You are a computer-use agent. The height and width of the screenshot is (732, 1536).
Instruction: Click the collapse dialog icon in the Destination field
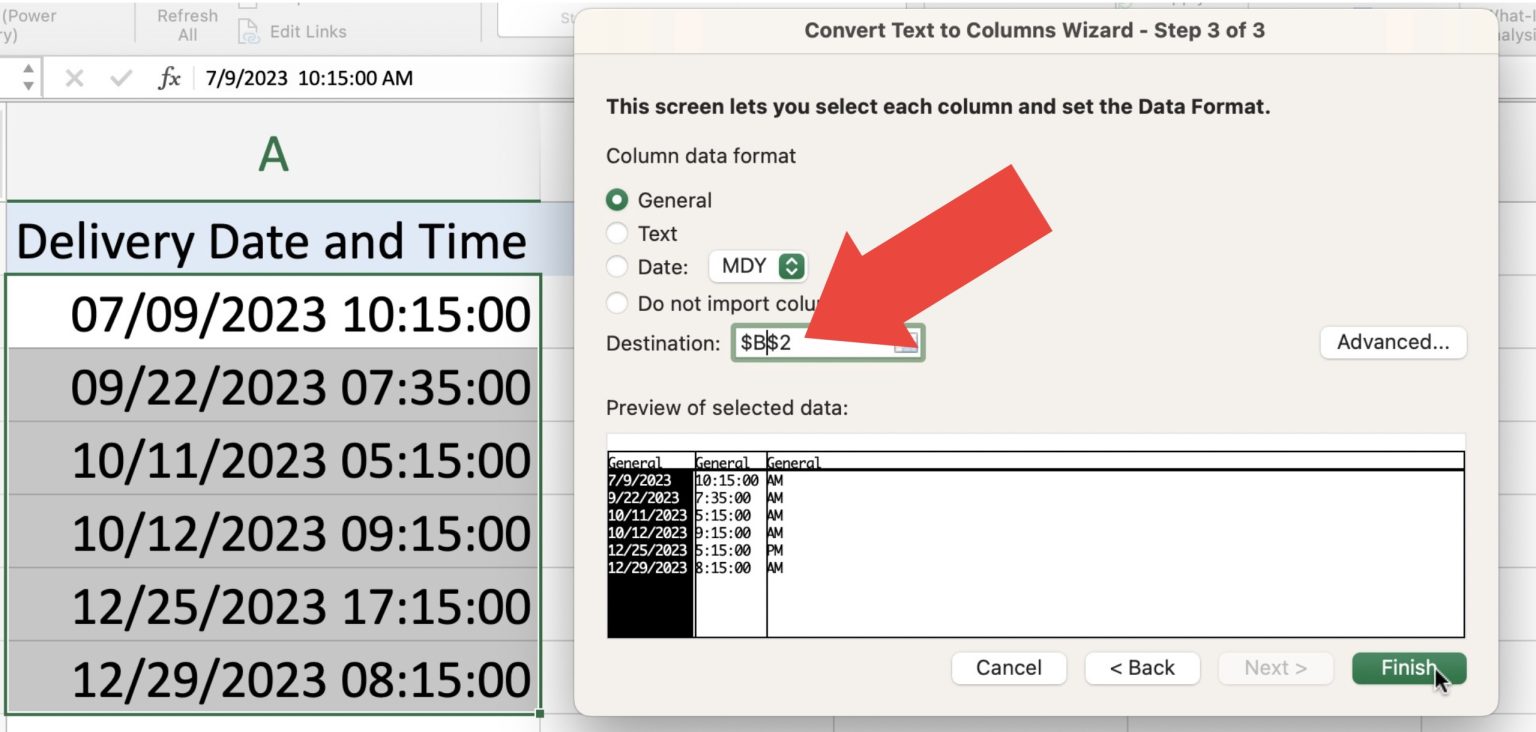click(906, 343)
